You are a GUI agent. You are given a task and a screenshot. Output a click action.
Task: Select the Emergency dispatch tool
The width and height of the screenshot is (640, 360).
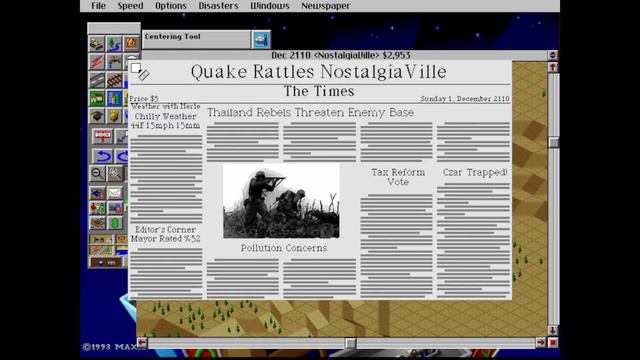pos(131,44)
